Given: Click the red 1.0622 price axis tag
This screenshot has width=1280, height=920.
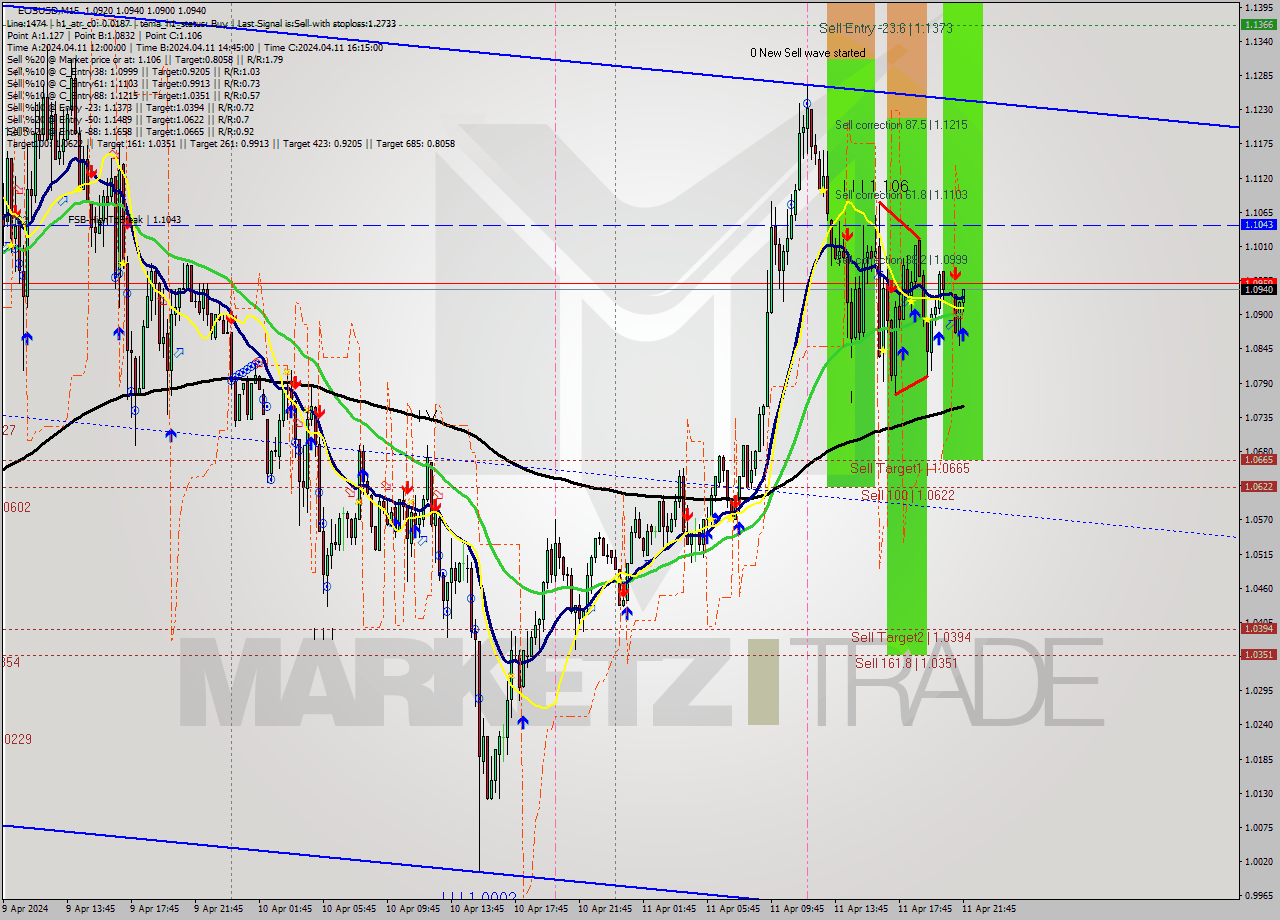Looking at the screenshot, I should [x=1258, y=486].
